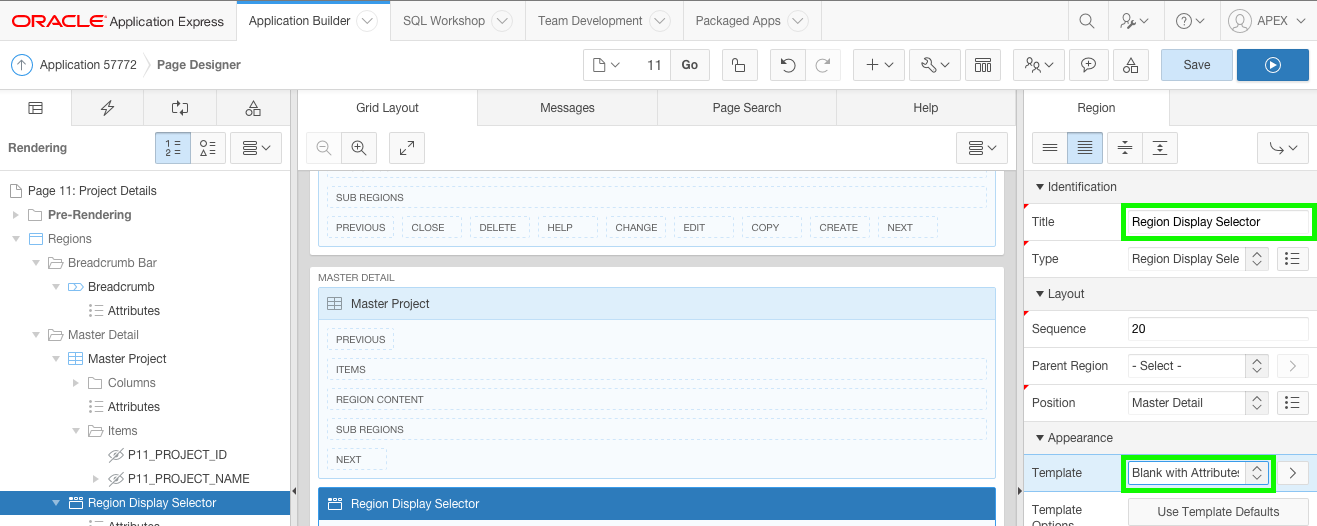Open the administration user-key menu icon

[x=1134, y=20]
